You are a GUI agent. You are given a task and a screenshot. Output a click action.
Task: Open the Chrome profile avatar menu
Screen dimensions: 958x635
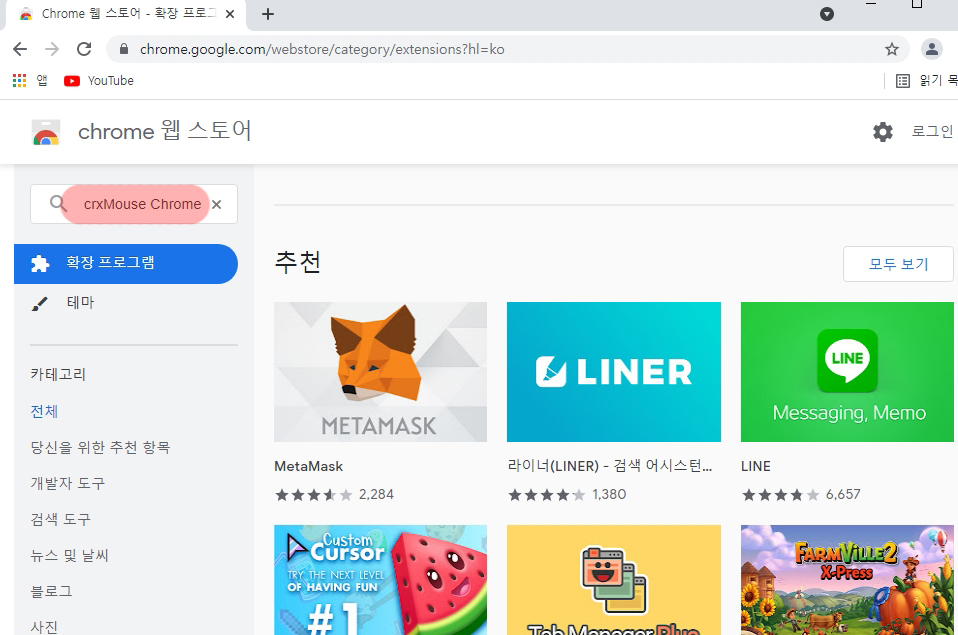[931, 50]
